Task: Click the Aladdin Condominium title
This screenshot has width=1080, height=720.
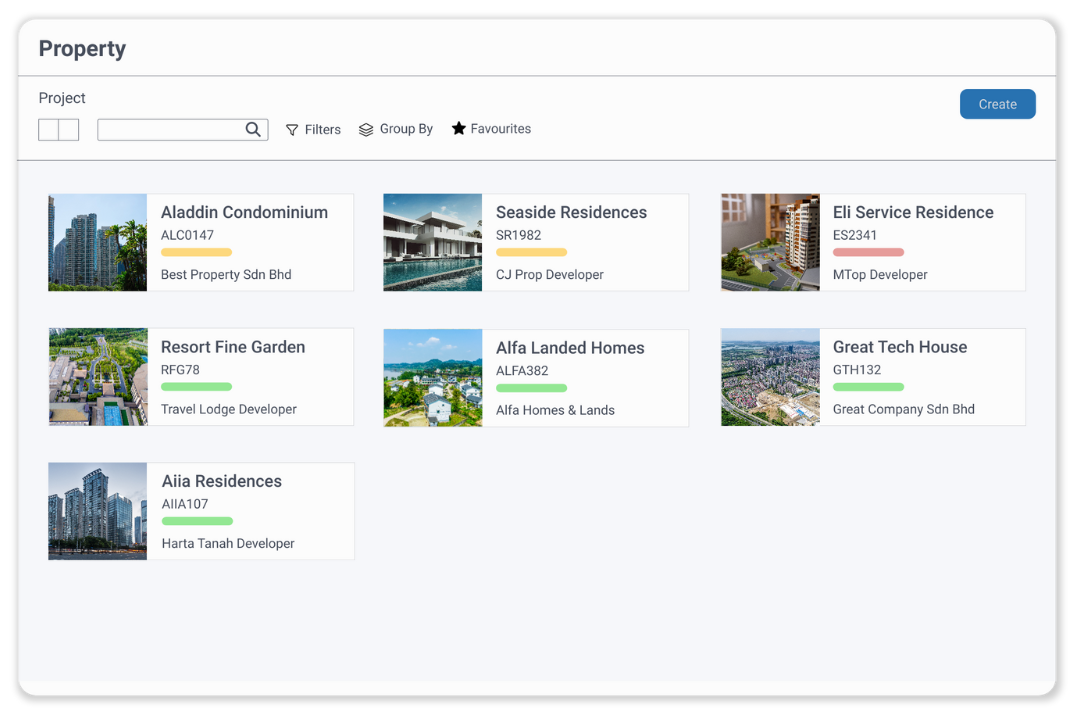Action: pyautogui.click(x=245, y=212)
